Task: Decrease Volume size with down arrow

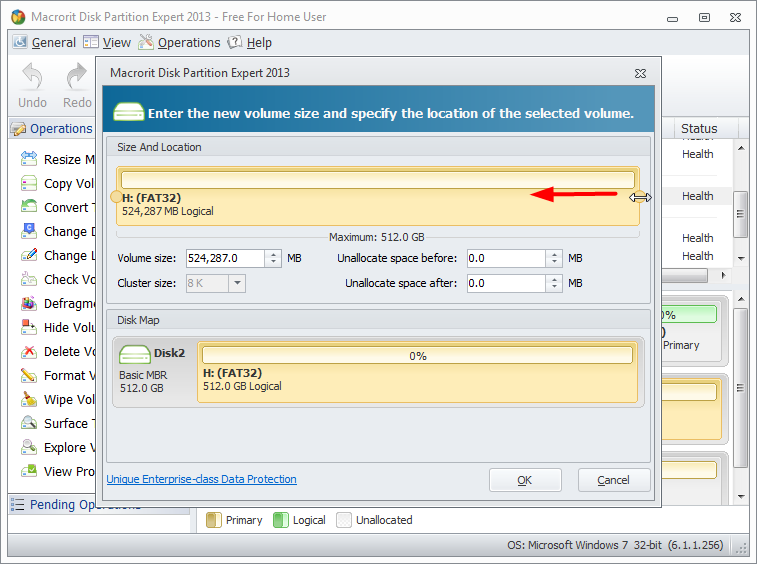Action: coord(273,263)
